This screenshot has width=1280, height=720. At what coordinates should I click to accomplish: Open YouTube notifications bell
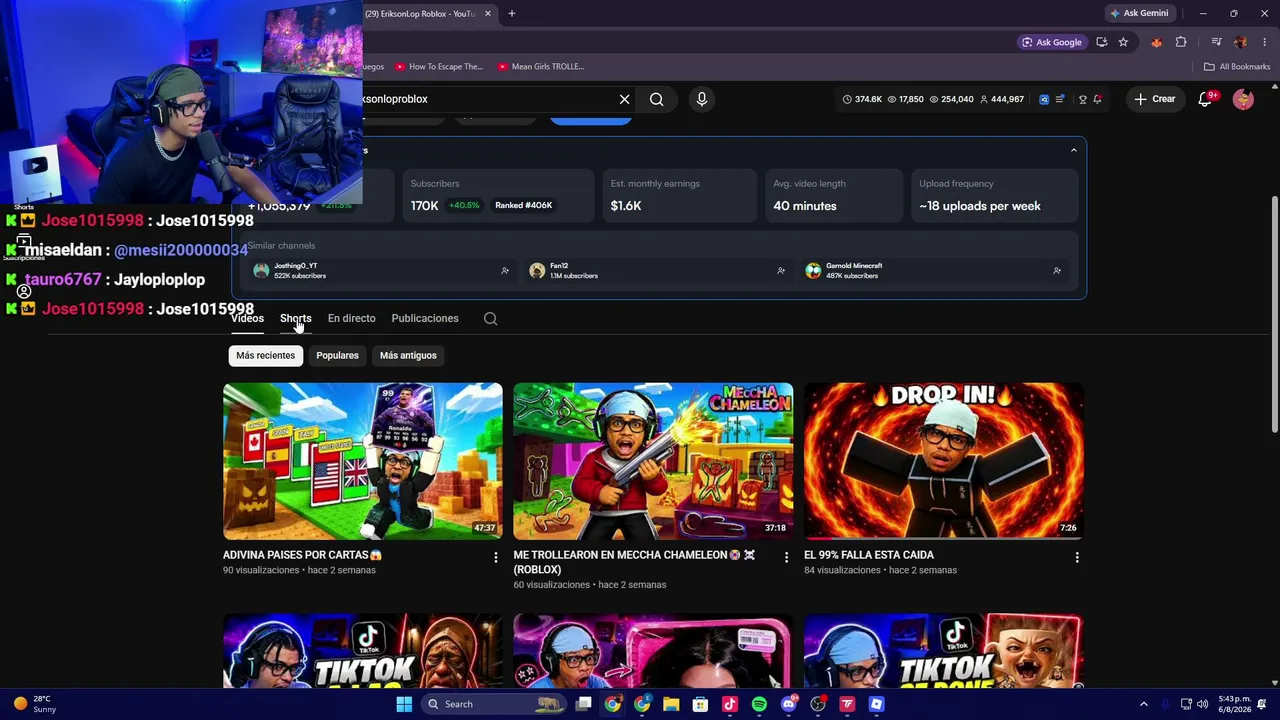pyautogui.click(x=1205, y=99)
